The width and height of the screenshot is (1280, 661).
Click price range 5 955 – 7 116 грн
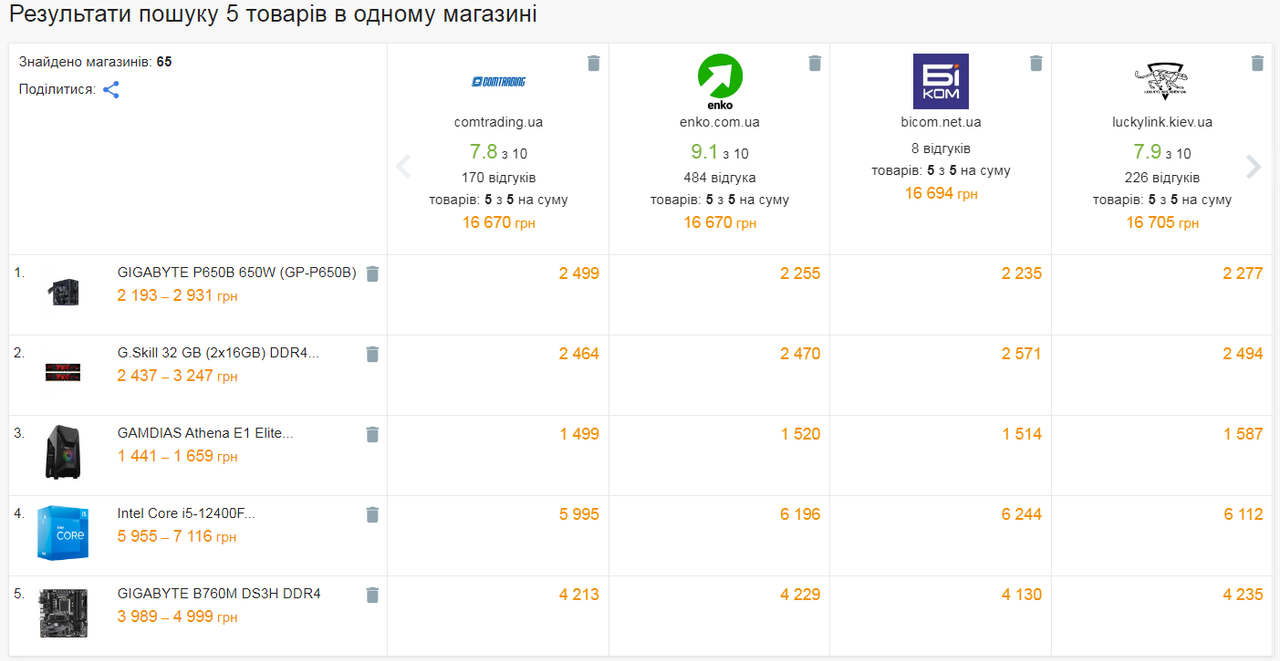(x=177, y=537)
